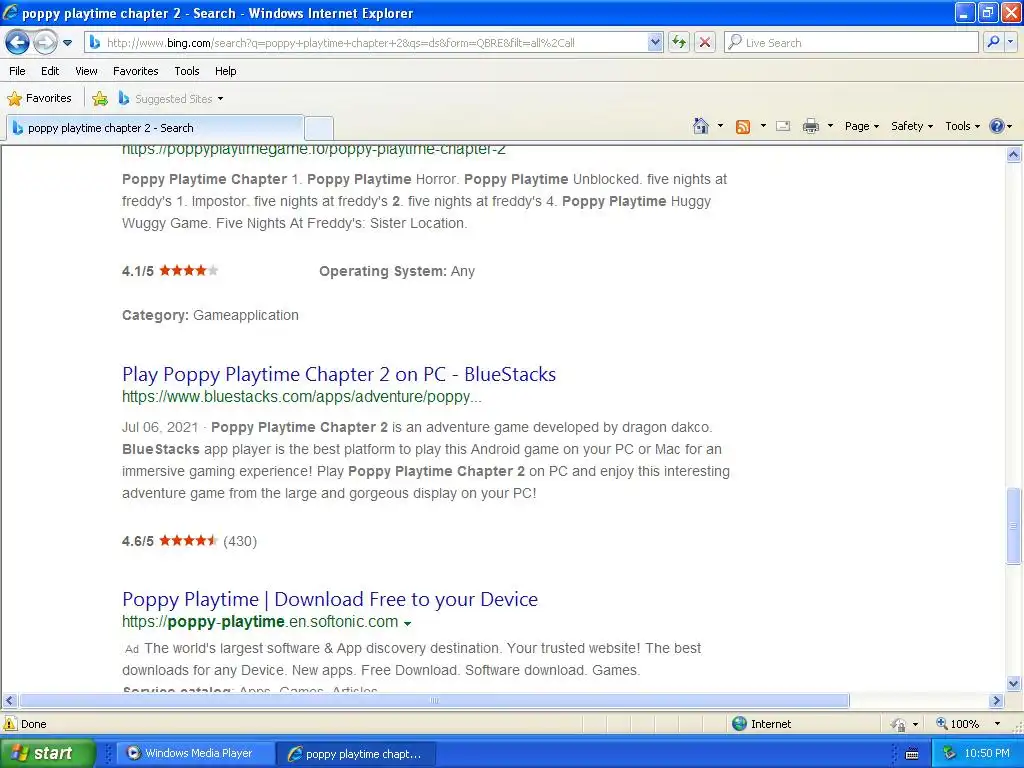Go back using the Back arrow button
The width and height of the screenshot is (1024, 768).
[18, 43]
